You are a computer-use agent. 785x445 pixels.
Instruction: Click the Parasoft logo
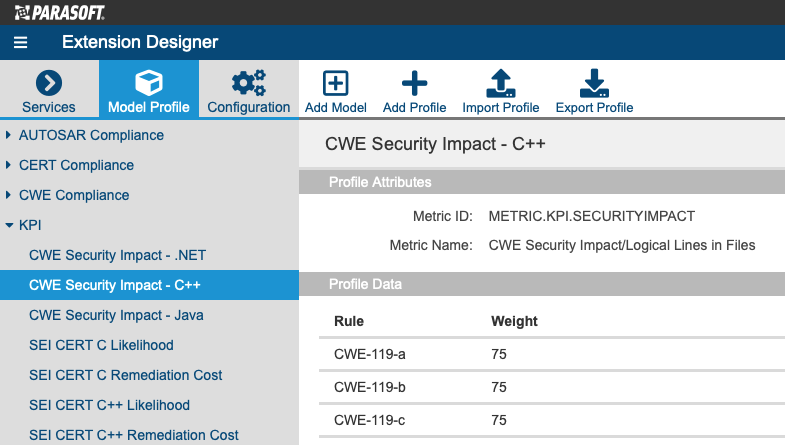[60, 13]
